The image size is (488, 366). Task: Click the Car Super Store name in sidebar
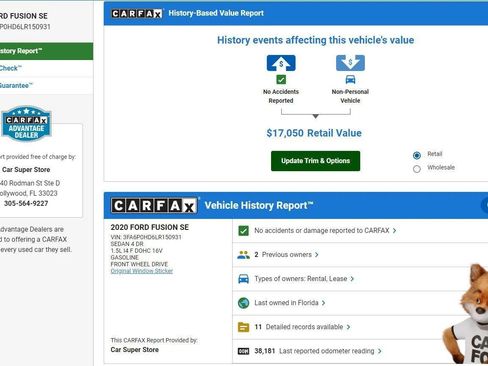[26, 170]
